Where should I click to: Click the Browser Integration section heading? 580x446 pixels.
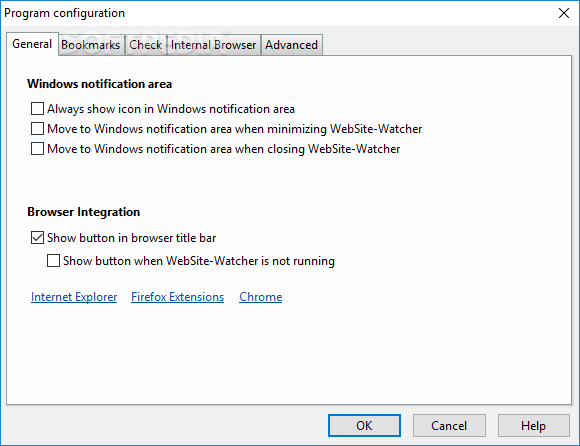tap(84, 212)
